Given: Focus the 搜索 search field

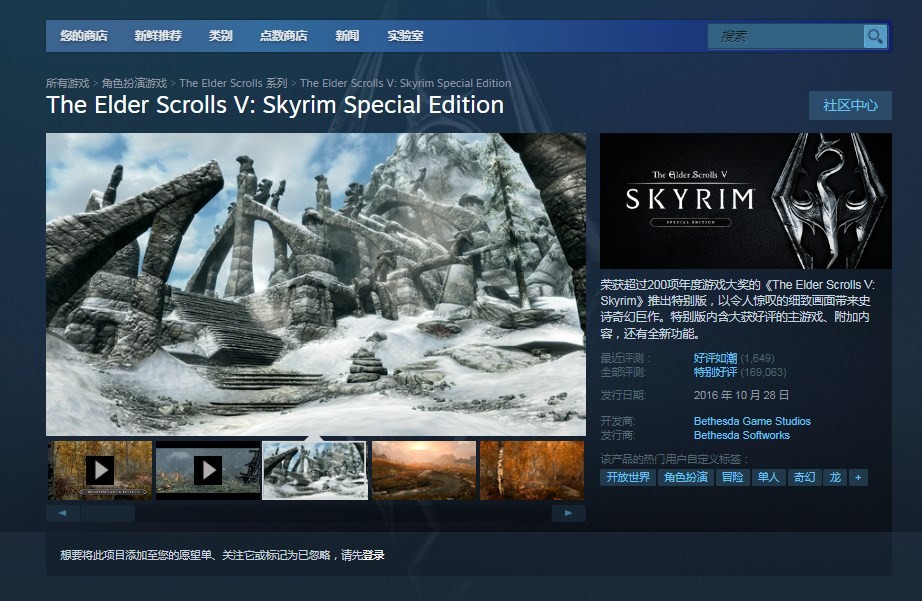Looking at the screenshot, I should 786,36.
